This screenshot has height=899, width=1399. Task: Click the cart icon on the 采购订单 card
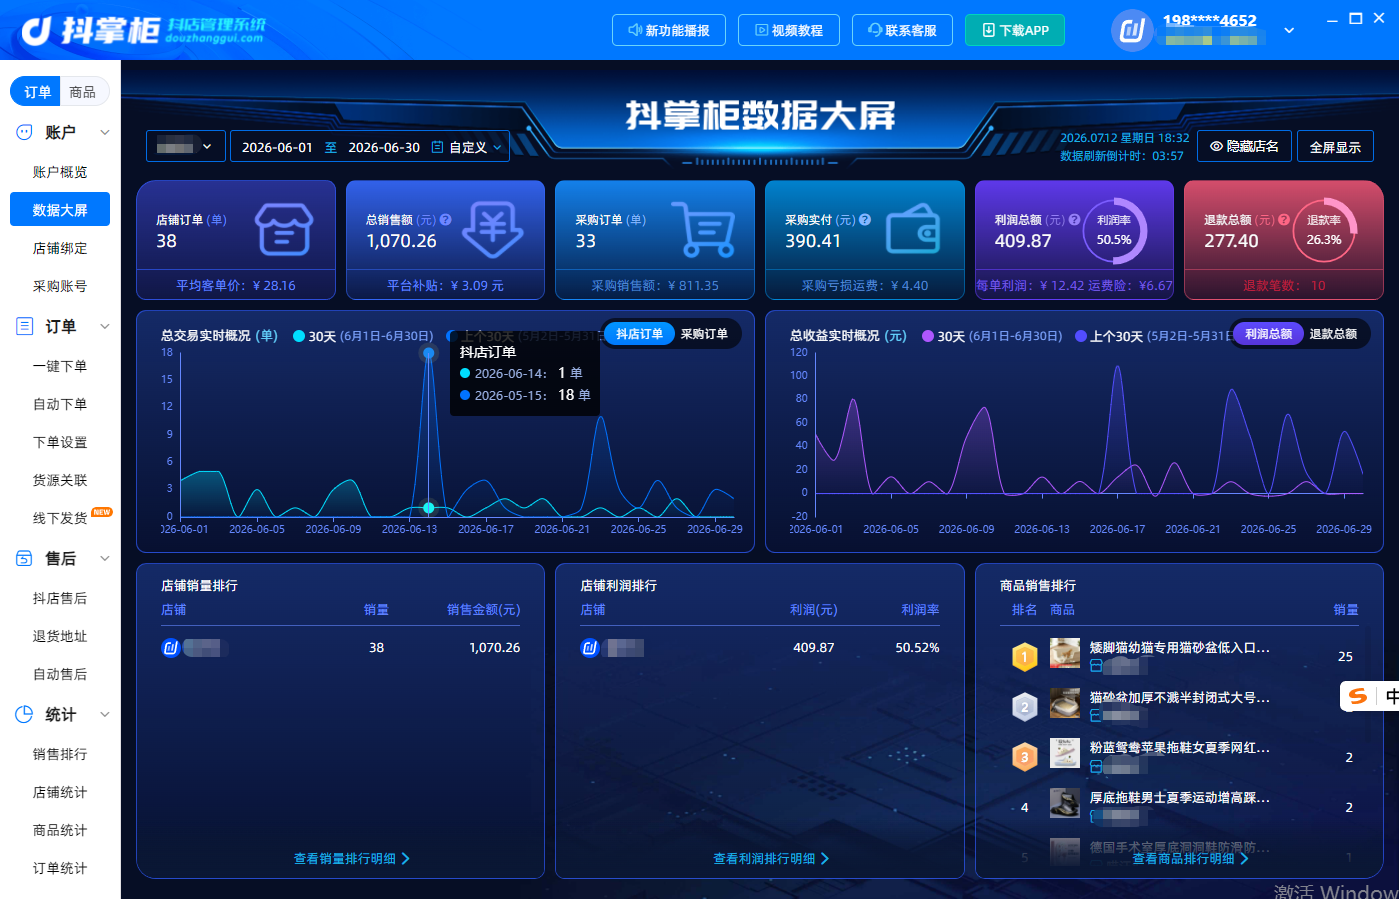coord(703,229)
